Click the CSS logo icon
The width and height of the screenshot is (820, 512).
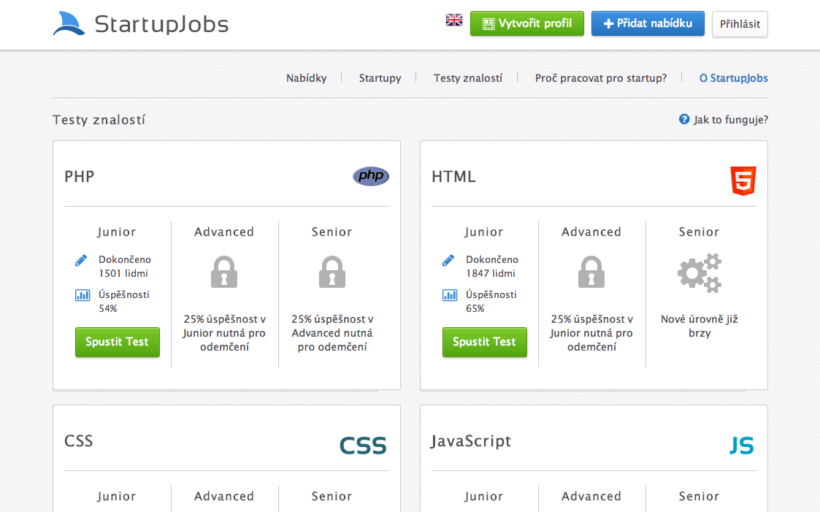pyautogui.click(x=362, y=445)
